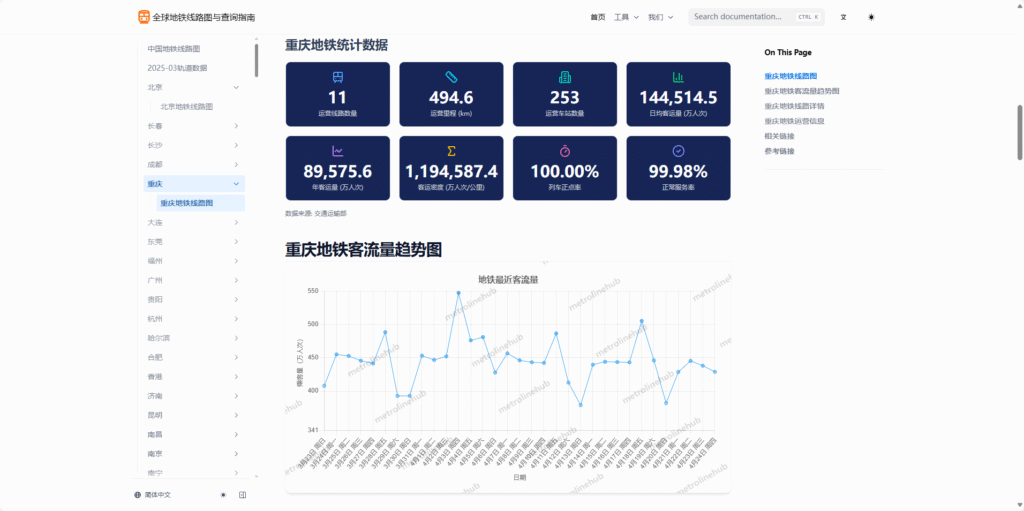Viewport: 1024px width, 511px height.
Task: Click the building icon above 253
Action: 565,77
